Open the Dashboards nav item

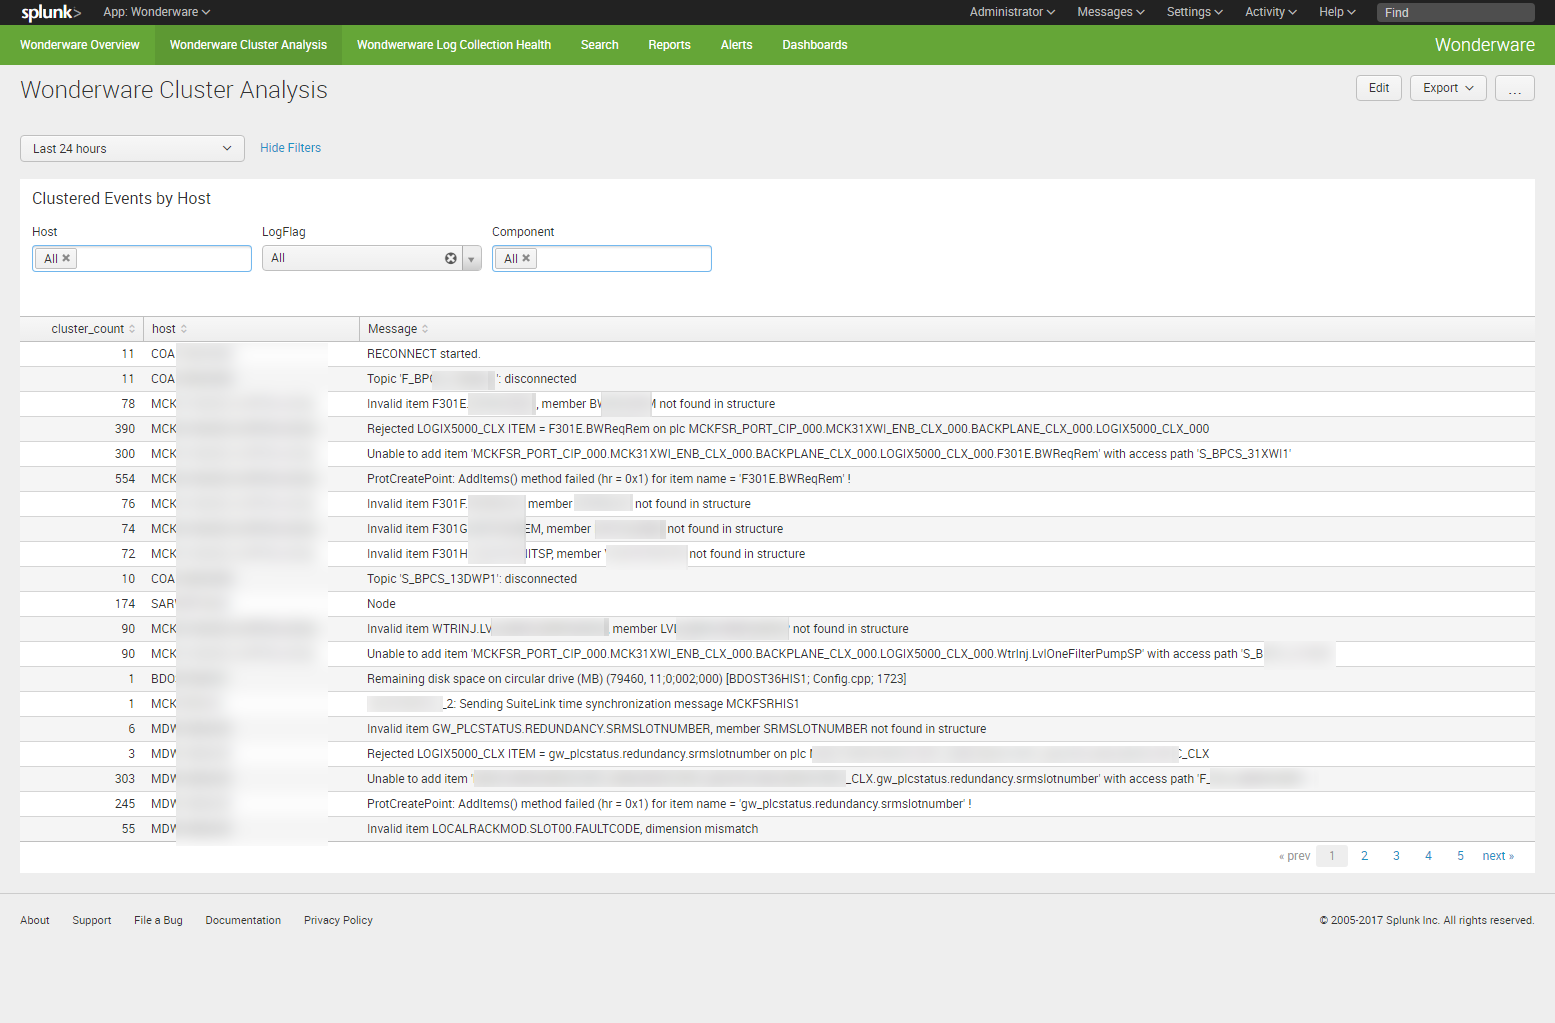pyautogui.click(x=815, y=45)
